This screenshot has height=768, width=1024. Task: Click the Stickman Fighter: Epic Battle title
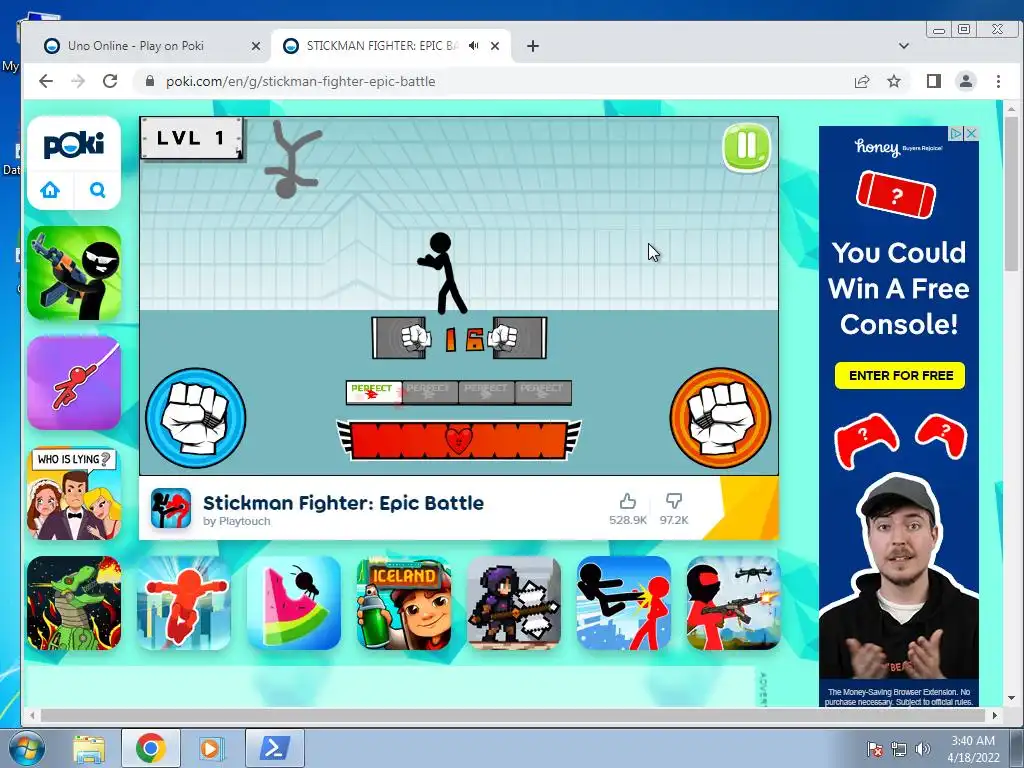coord(344,503)
